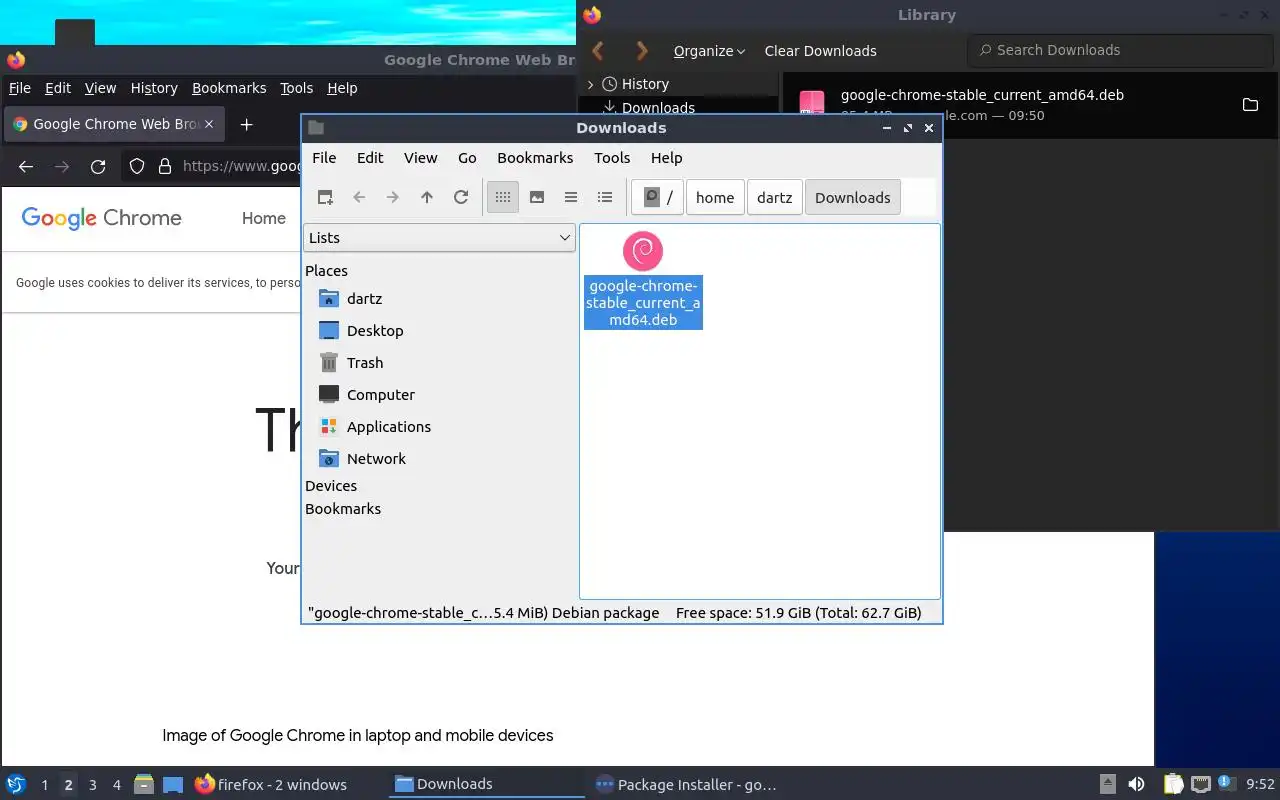Click the volume speaker tray icon
This screenshot has height=800, width=1280.
pos(1136,784)
